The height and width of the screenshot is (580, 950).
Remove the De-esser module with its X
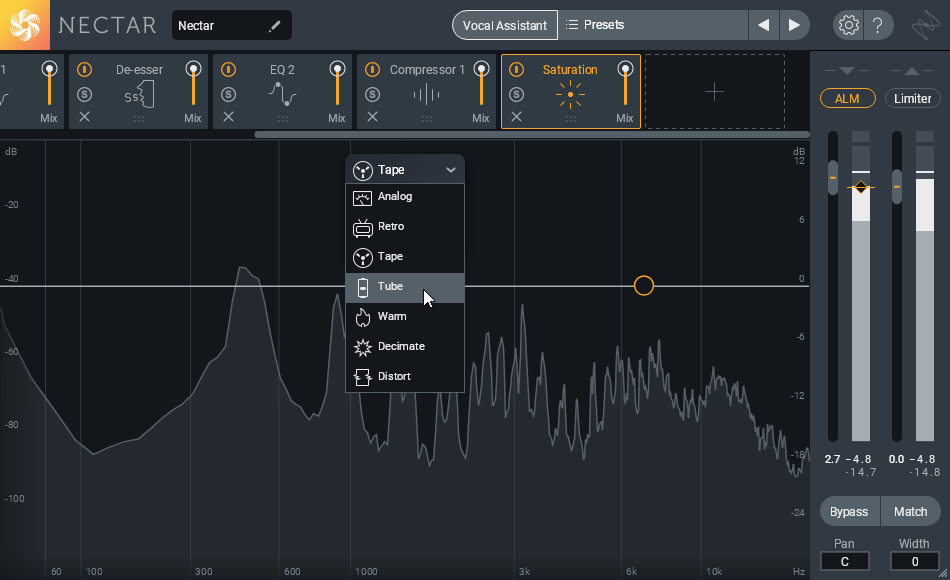tap(84, 116)
